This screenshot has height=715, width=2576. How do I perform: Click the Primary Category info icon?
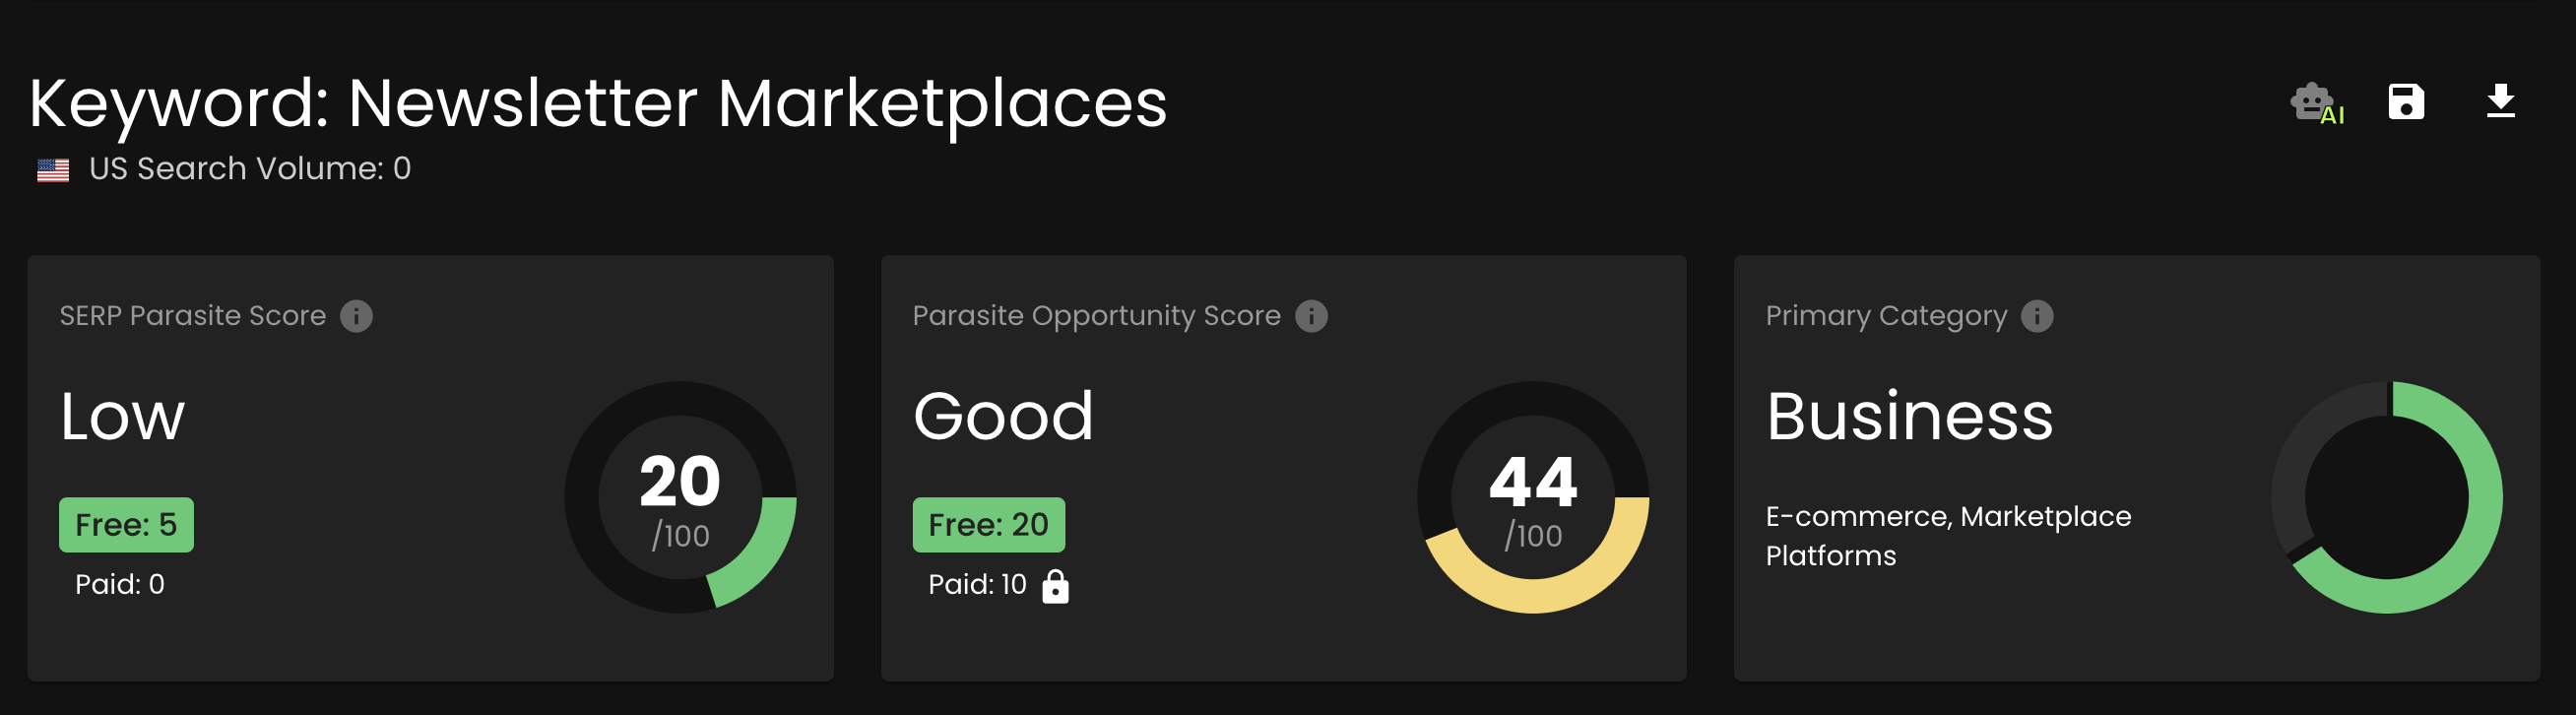pyautogui.click(x=2037, y=316)
